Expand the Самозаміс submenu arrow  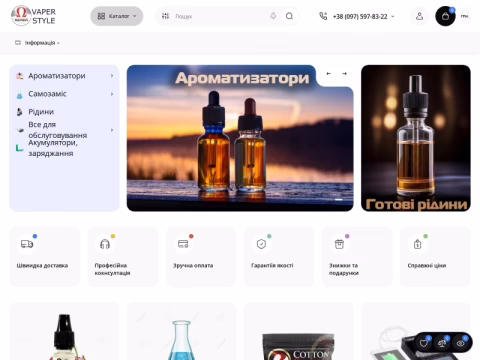[x=112, y=94]
